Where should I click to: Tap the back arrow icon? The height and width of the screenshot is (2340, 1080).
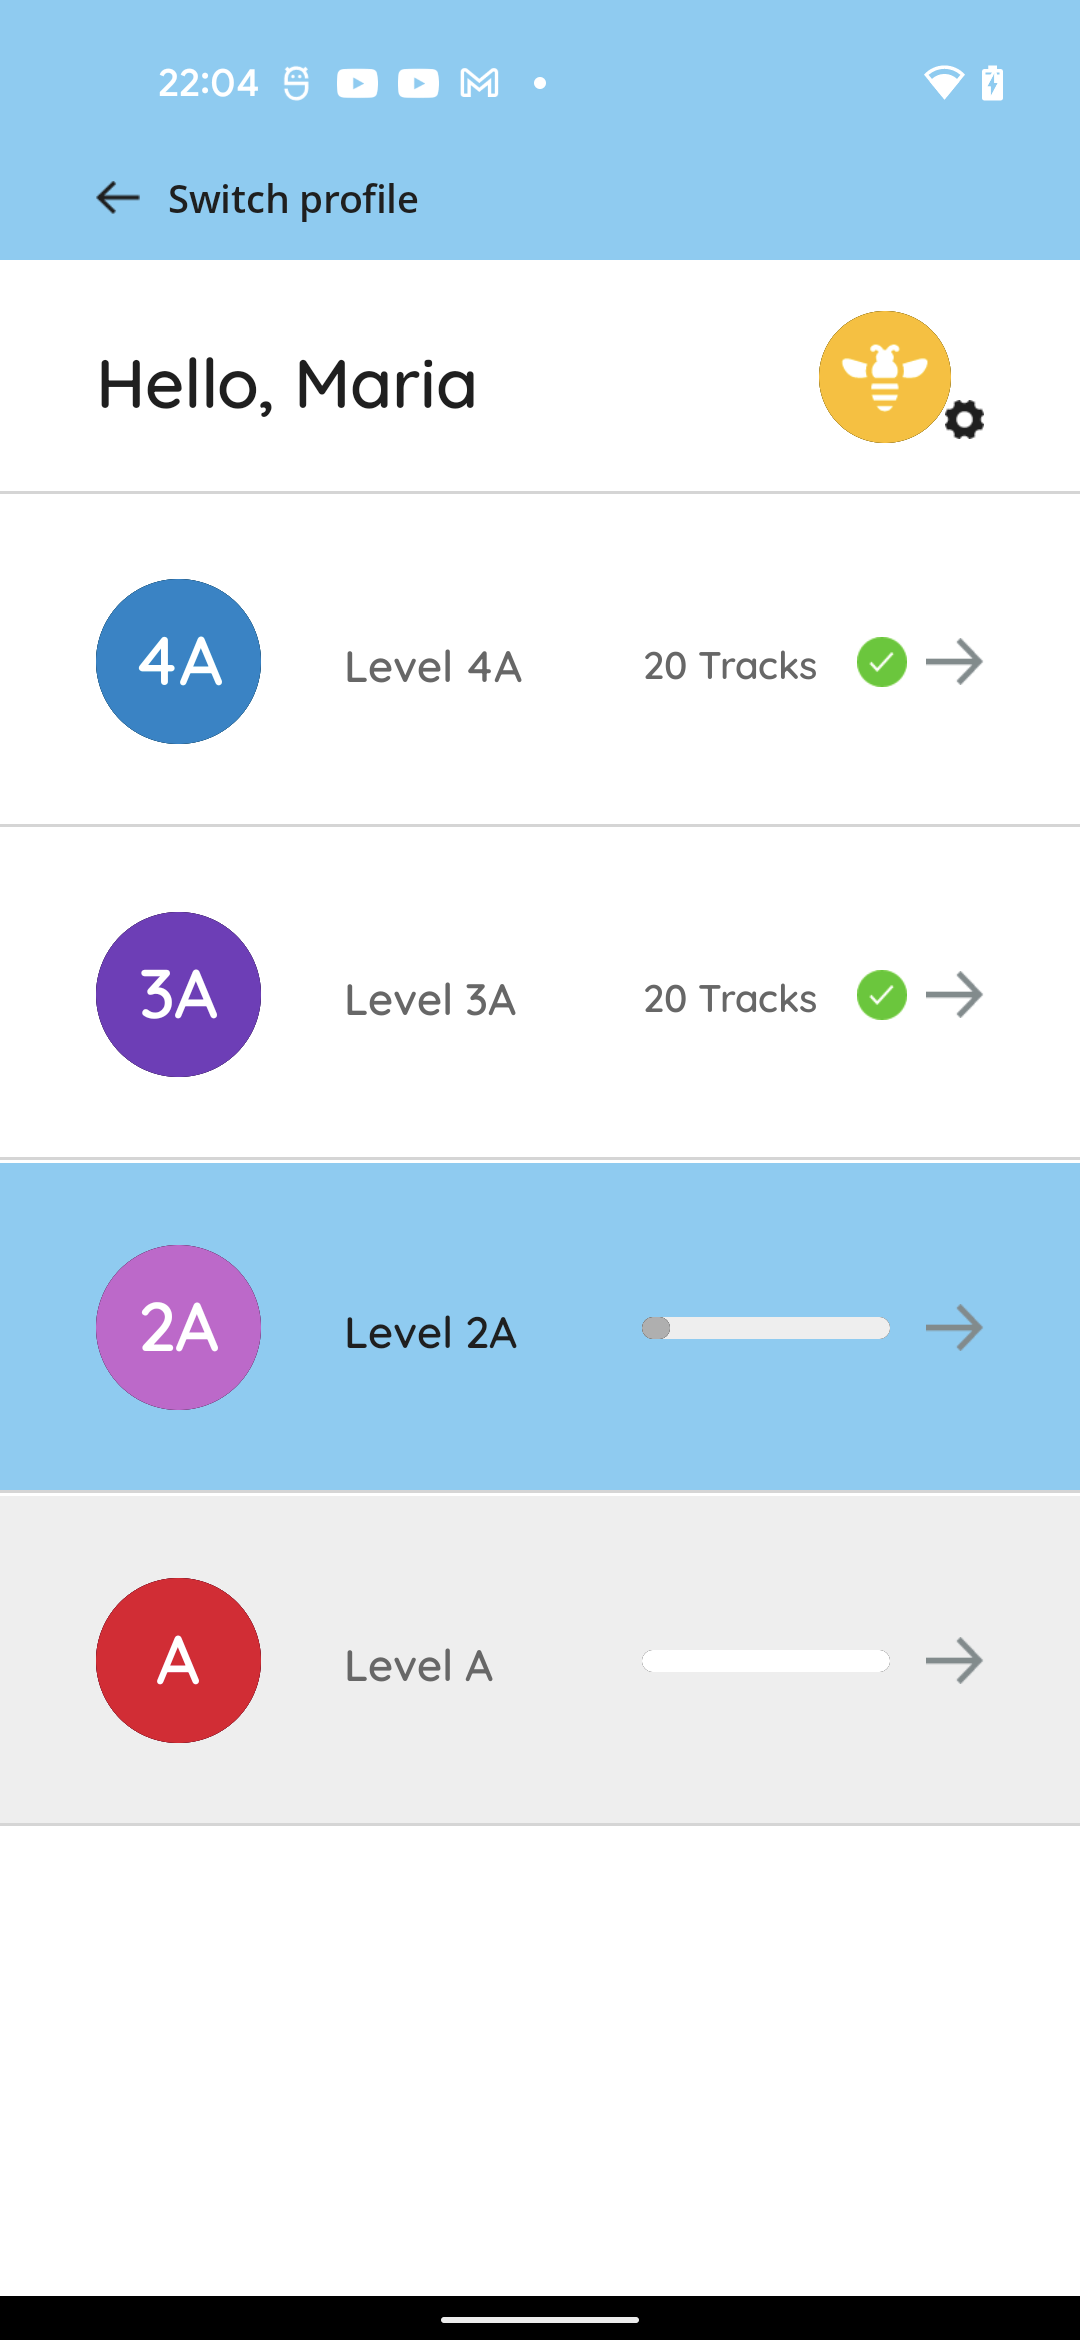118,198
